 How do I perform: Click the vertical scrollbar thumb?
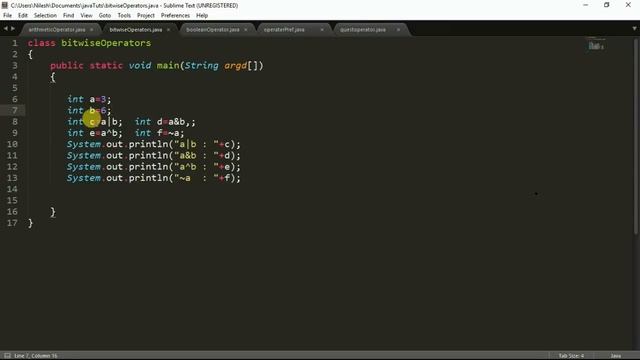636,137
